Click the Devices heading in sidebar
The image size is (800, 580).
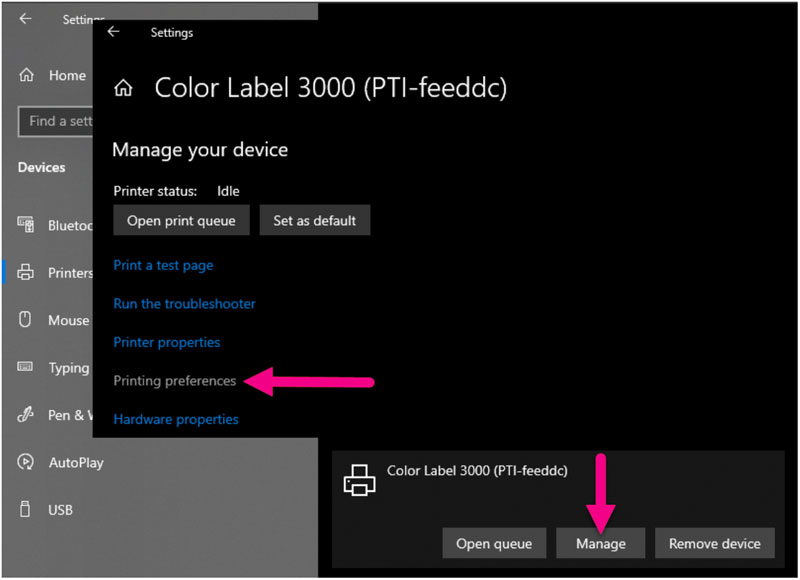(x=41, y=167)
